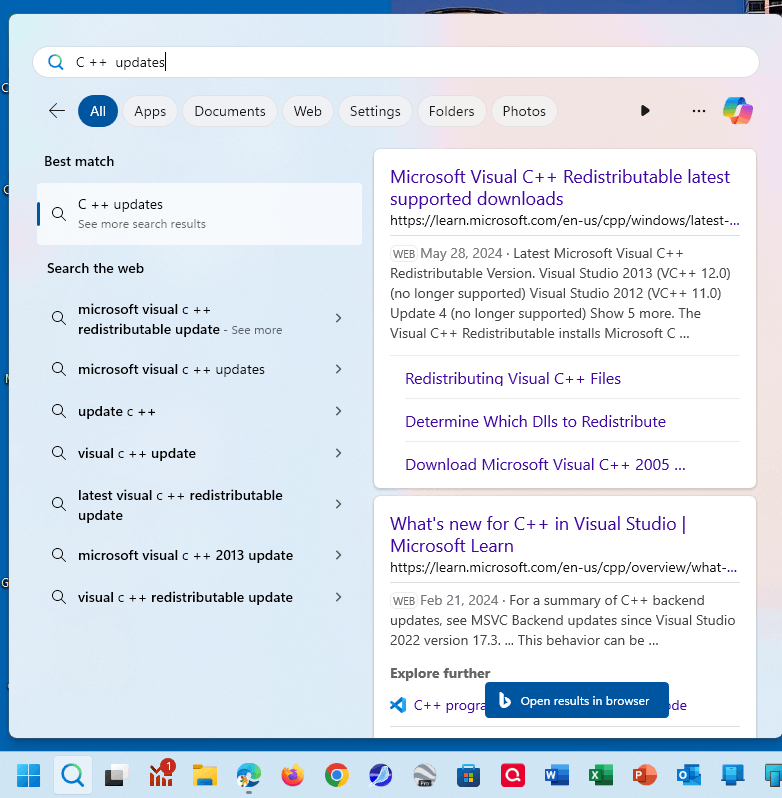Expand 'latest visual c ++ redistributable update' arrow
The width and height of the screenshot is (782, 798).
[x=338, y=504]
